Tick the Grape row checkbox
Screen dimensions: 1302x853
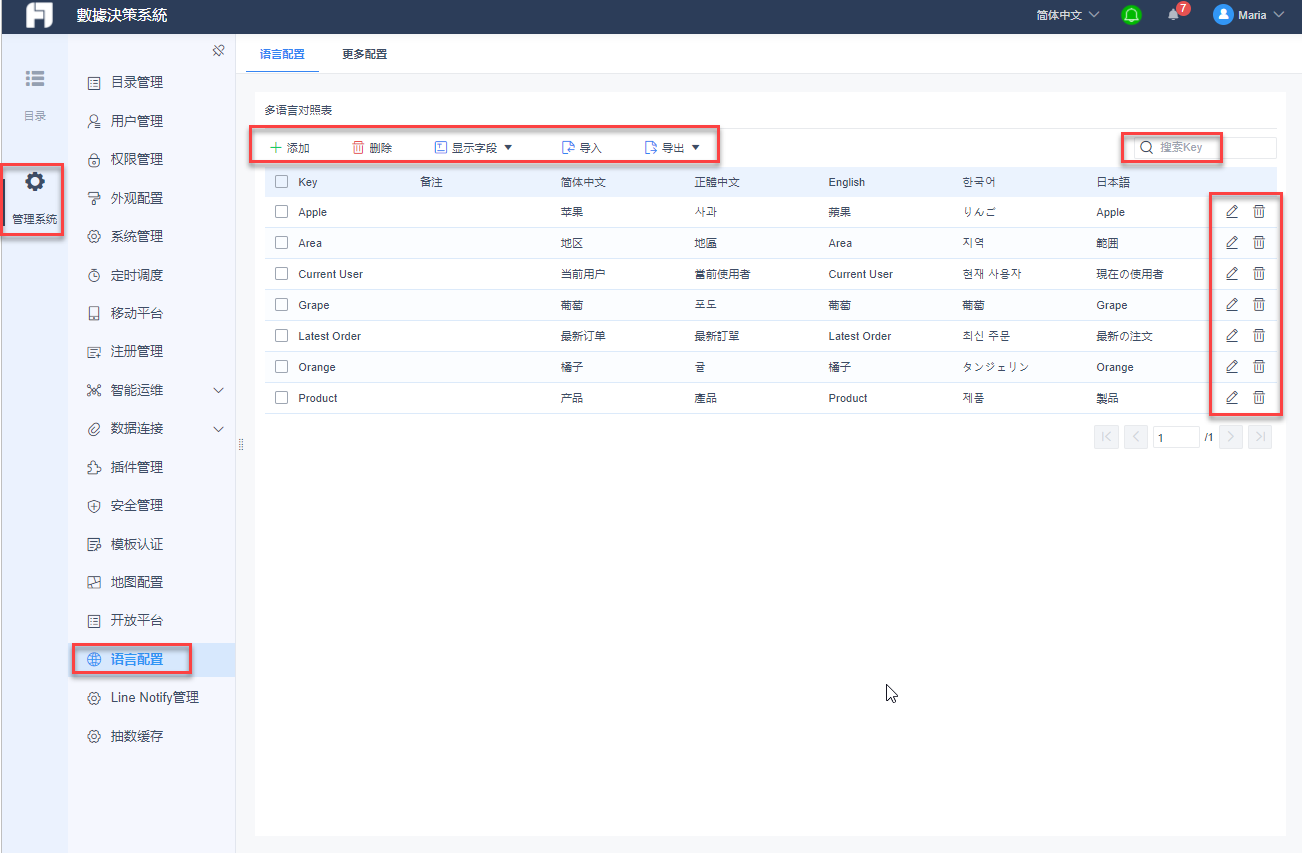pos(281,305)
